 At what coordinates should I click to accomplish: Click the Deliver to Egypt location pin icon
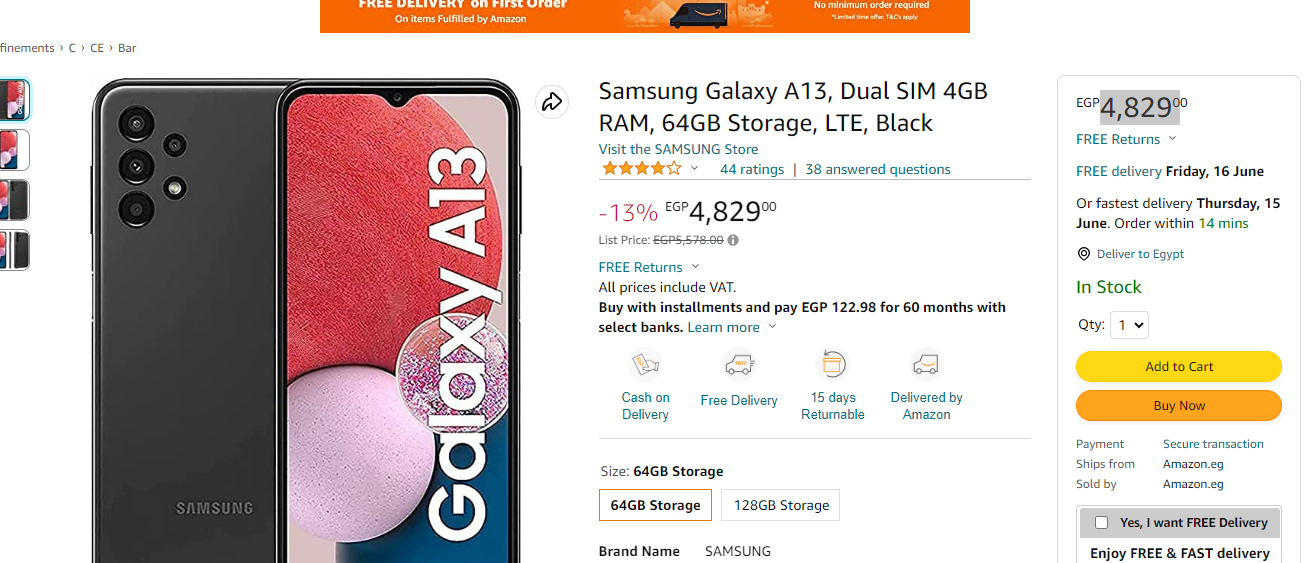point(1083,254)
